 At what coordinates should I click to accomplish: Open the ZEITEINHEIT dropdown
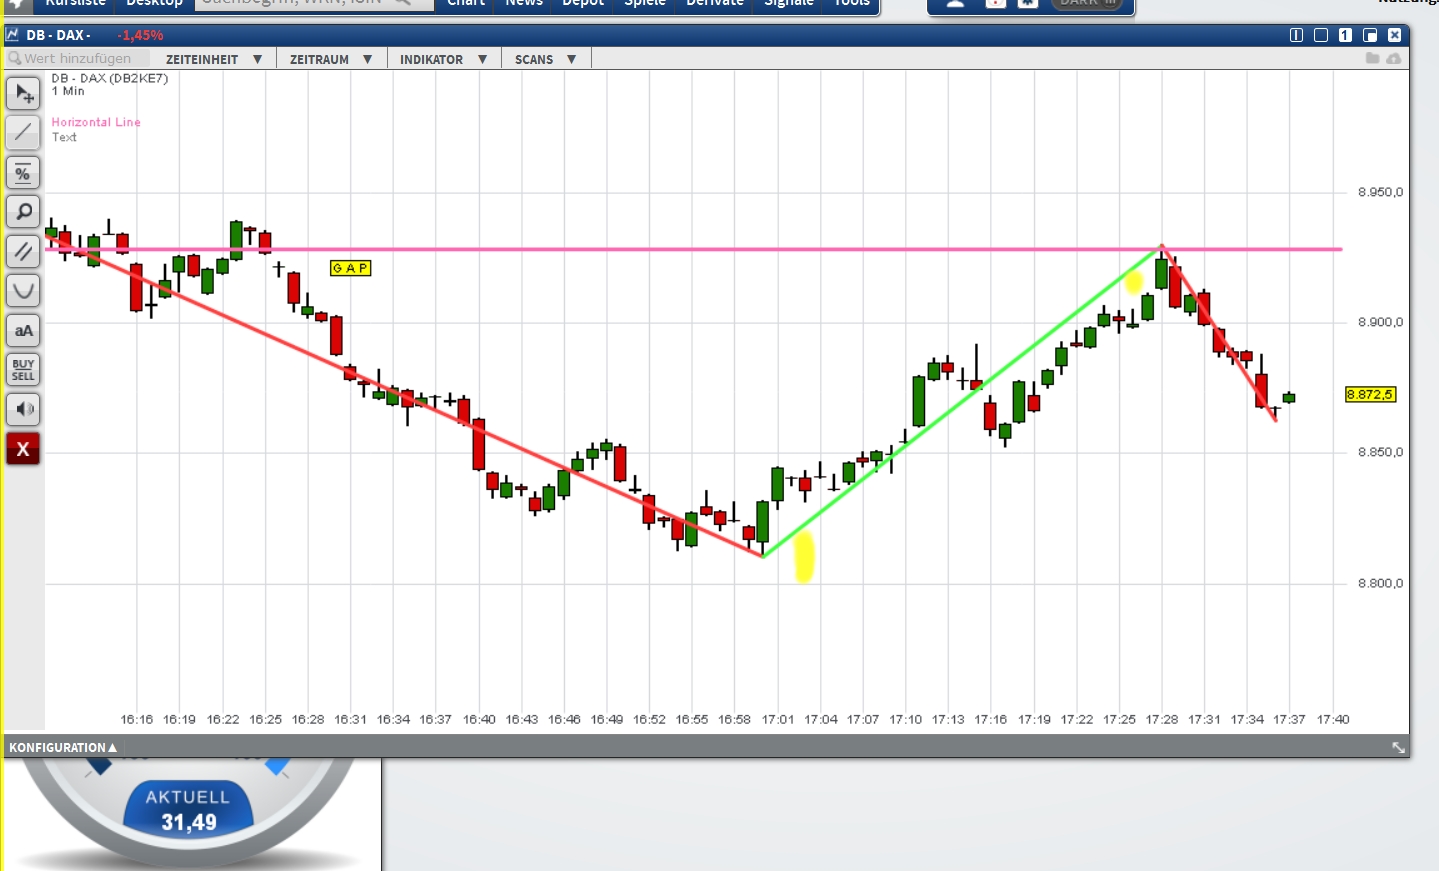[214, 58]
